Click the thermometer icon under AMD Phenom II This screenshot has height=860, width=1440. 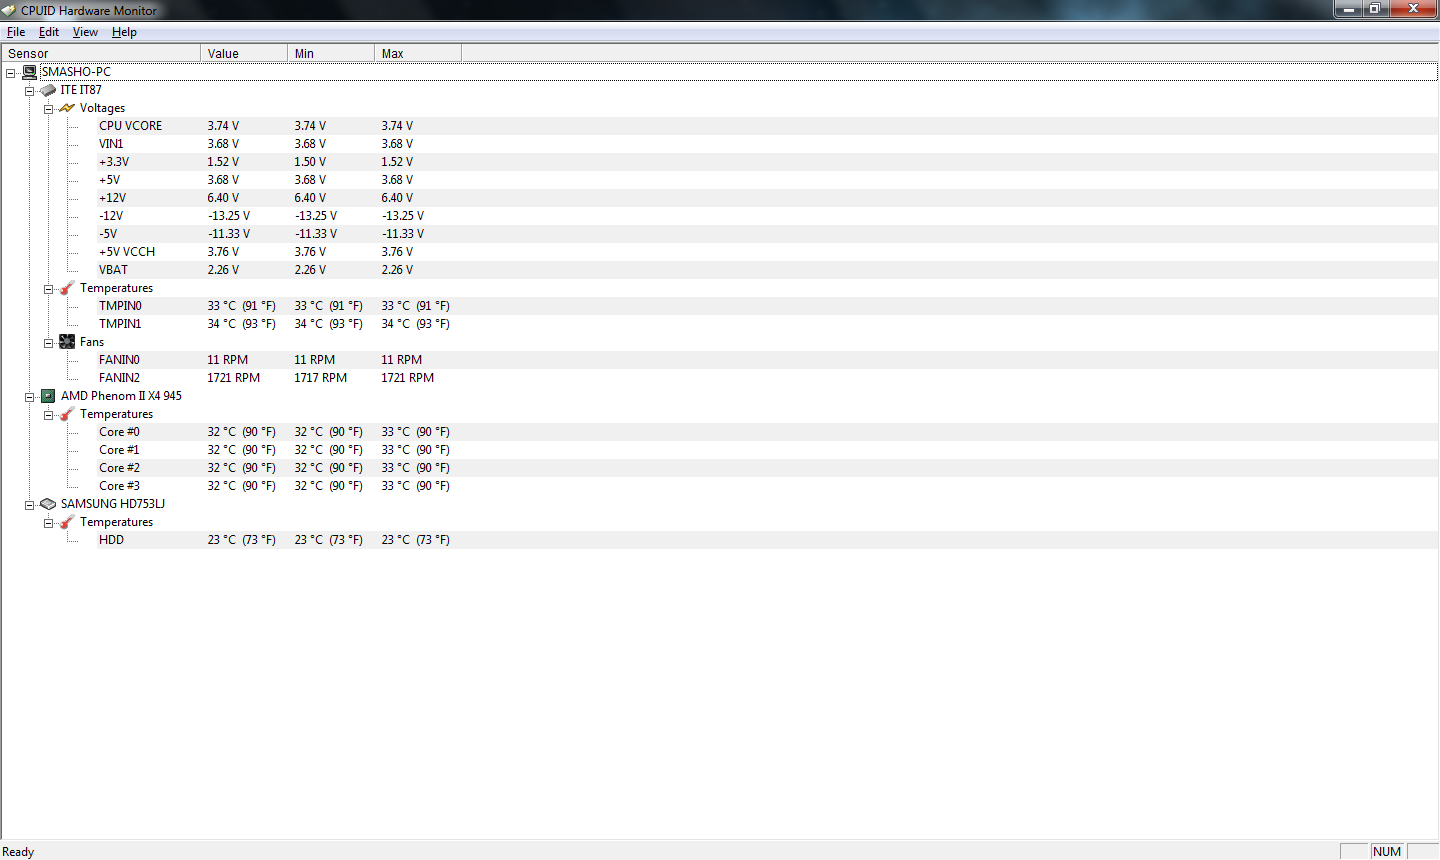(x=67, y=414)
